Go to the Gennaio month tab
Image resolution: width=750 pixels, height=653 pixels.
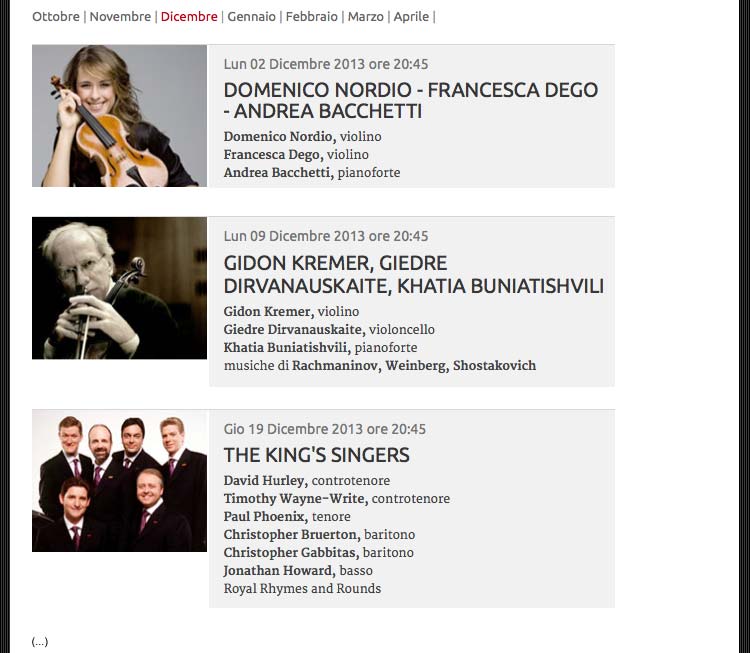[x=251, y=17]
